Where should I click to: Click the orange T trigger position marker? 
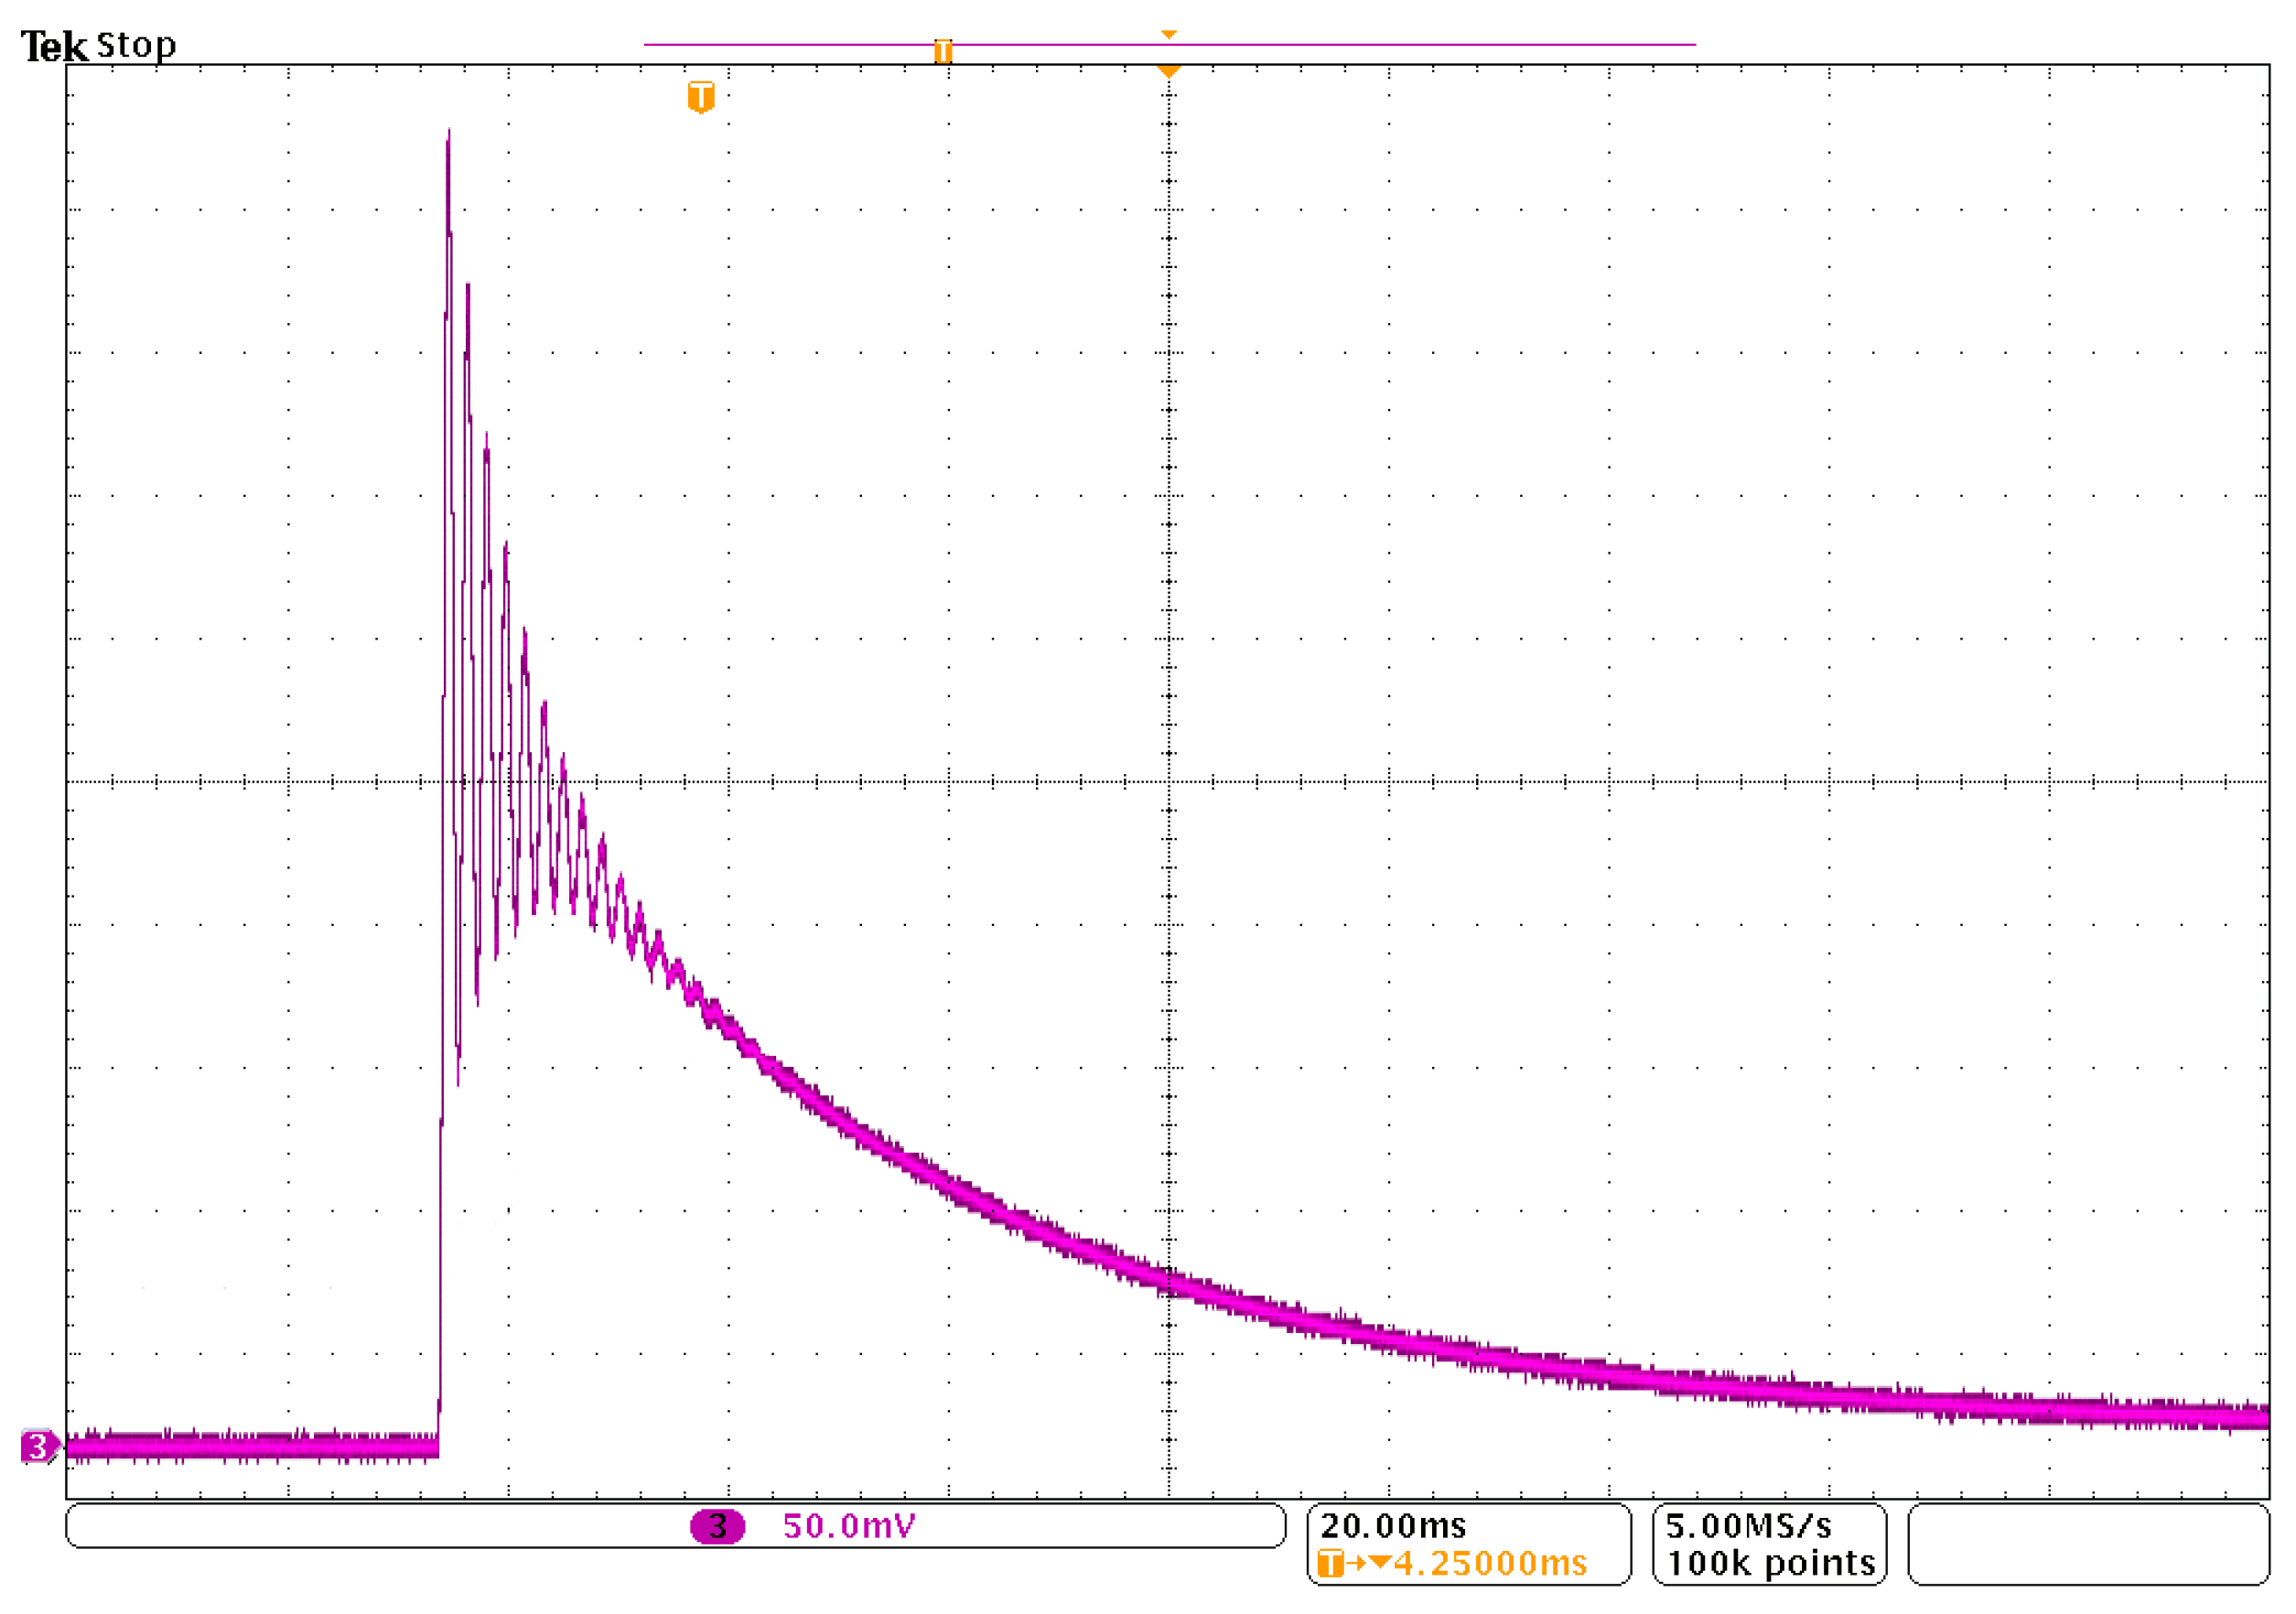tap(701, 97)
